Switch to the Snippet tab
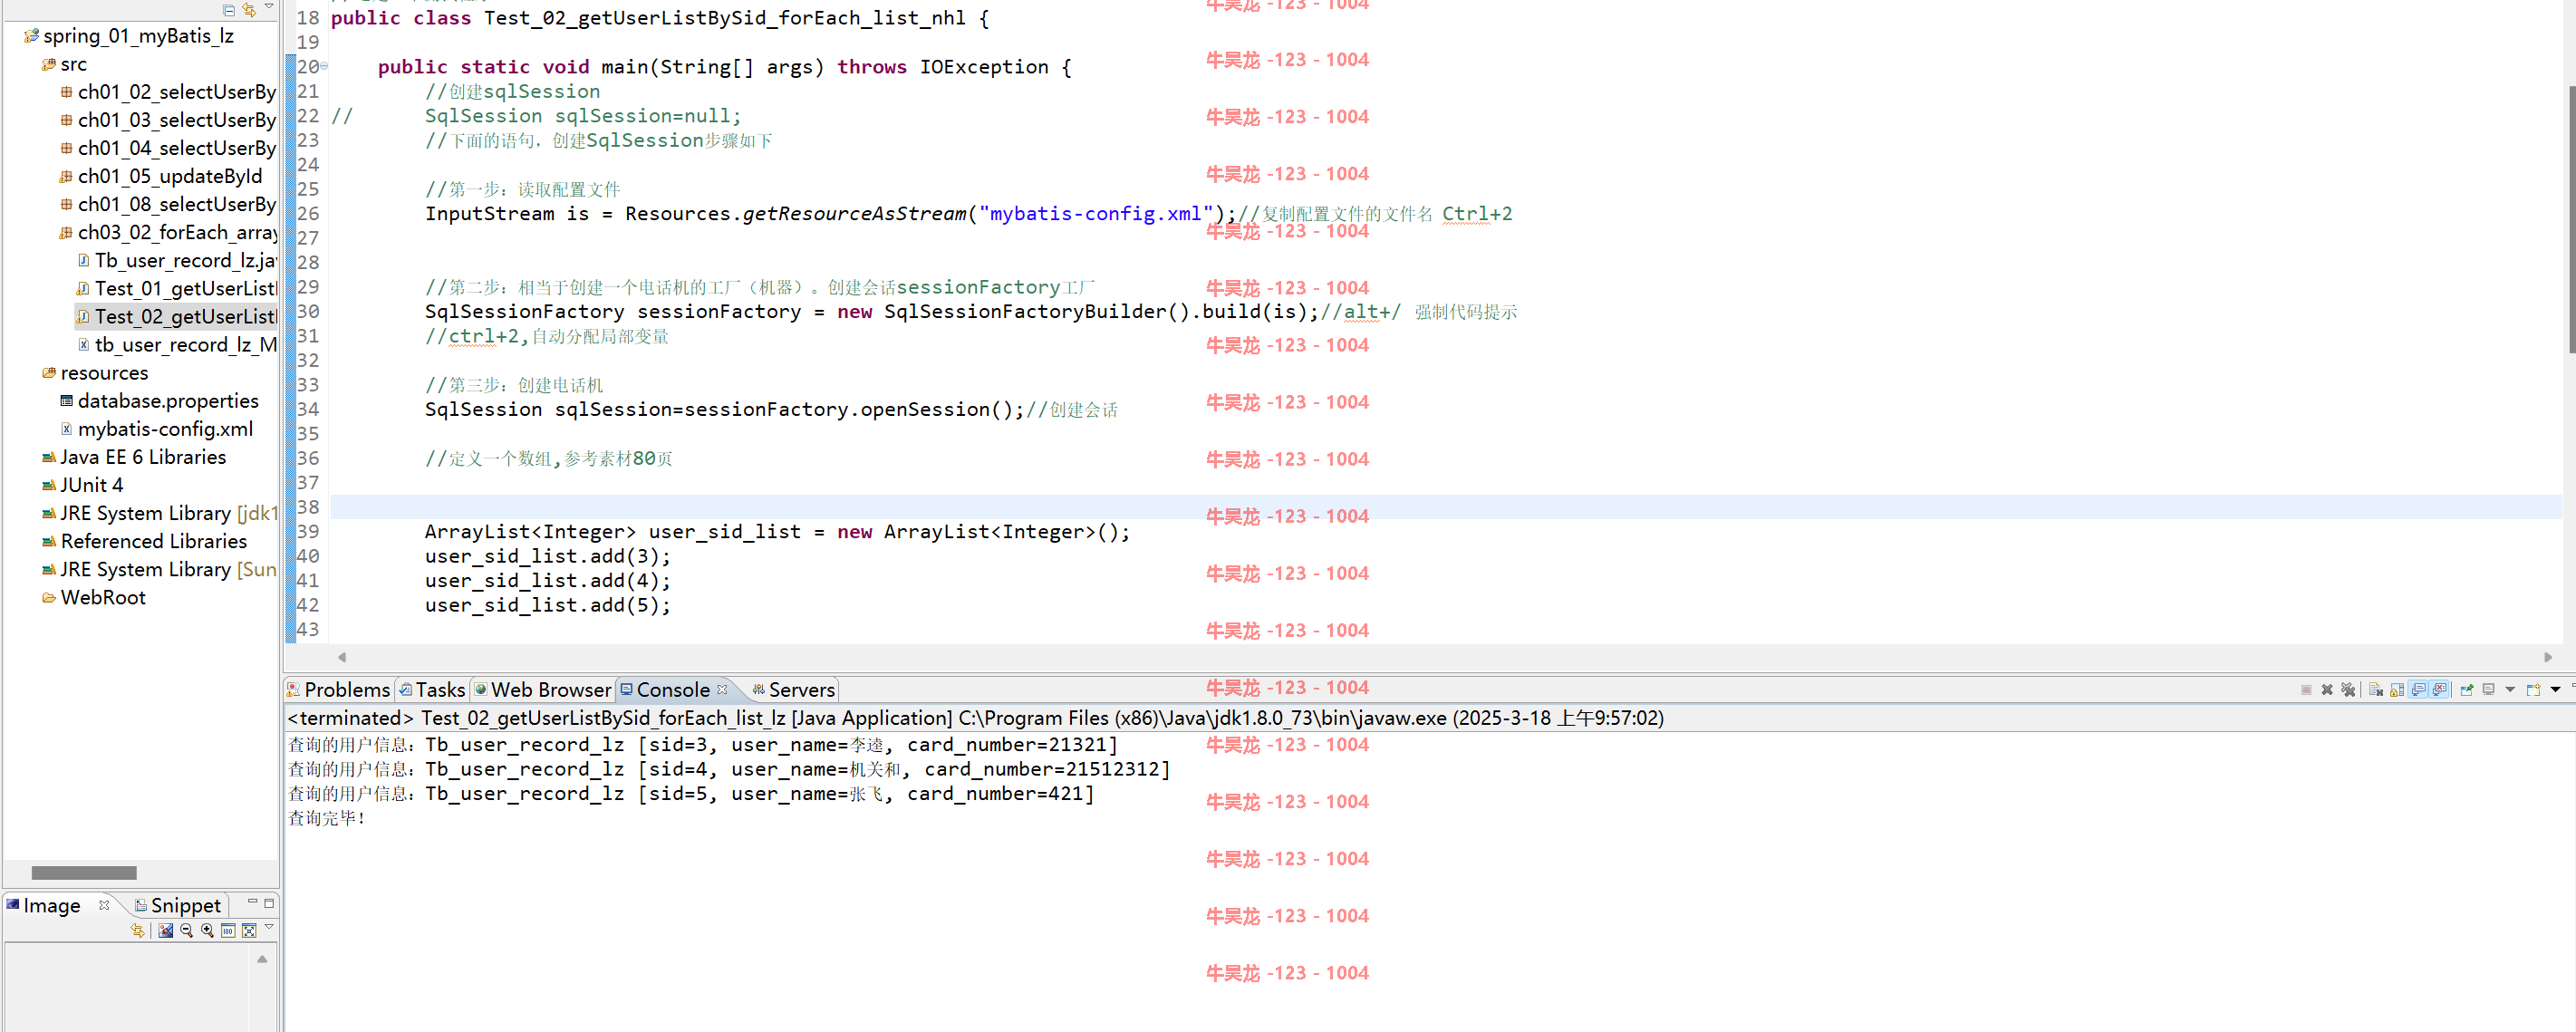The height and width of the screenshot is (1032, 2576). [x=177, y=905]
